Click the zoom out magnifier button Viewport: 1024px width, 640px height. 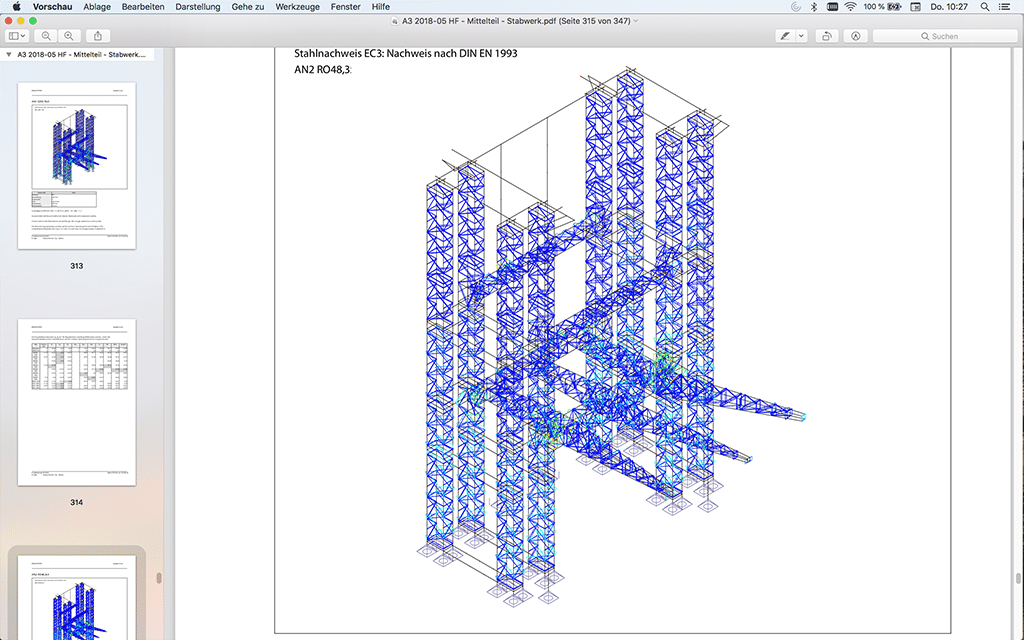46,36
